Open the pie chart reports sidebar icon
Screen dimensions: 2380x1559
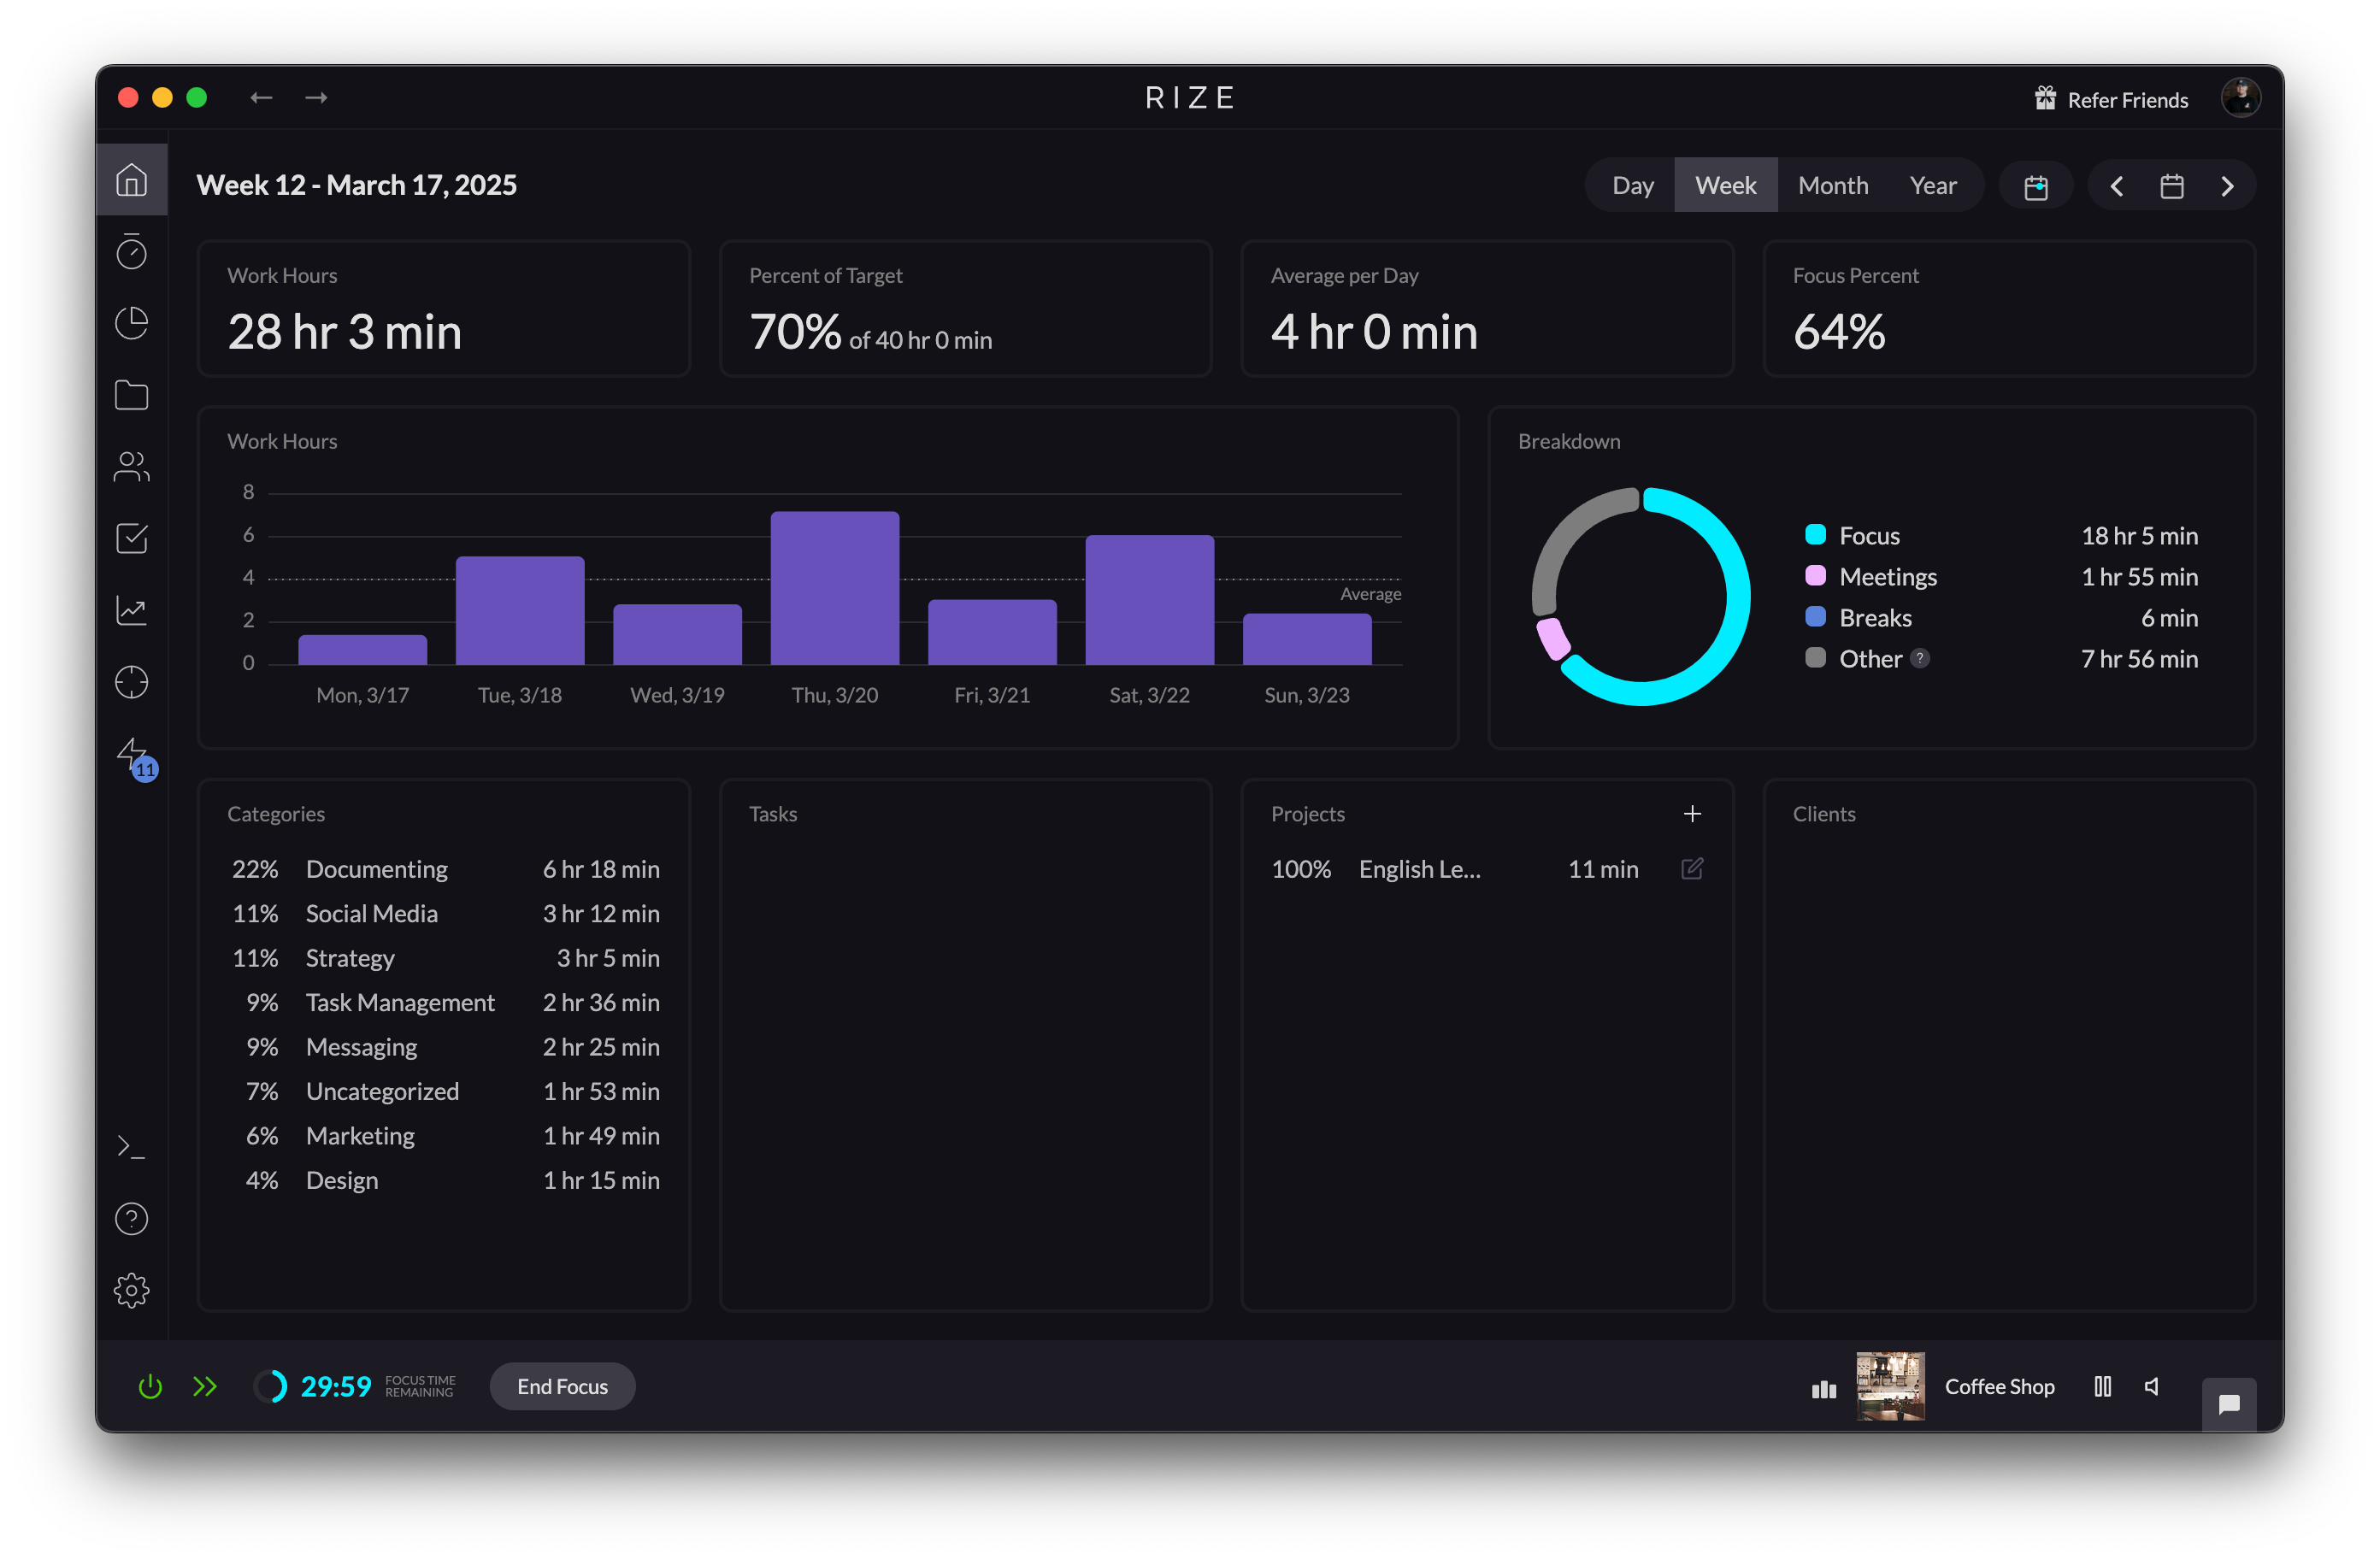131,323
